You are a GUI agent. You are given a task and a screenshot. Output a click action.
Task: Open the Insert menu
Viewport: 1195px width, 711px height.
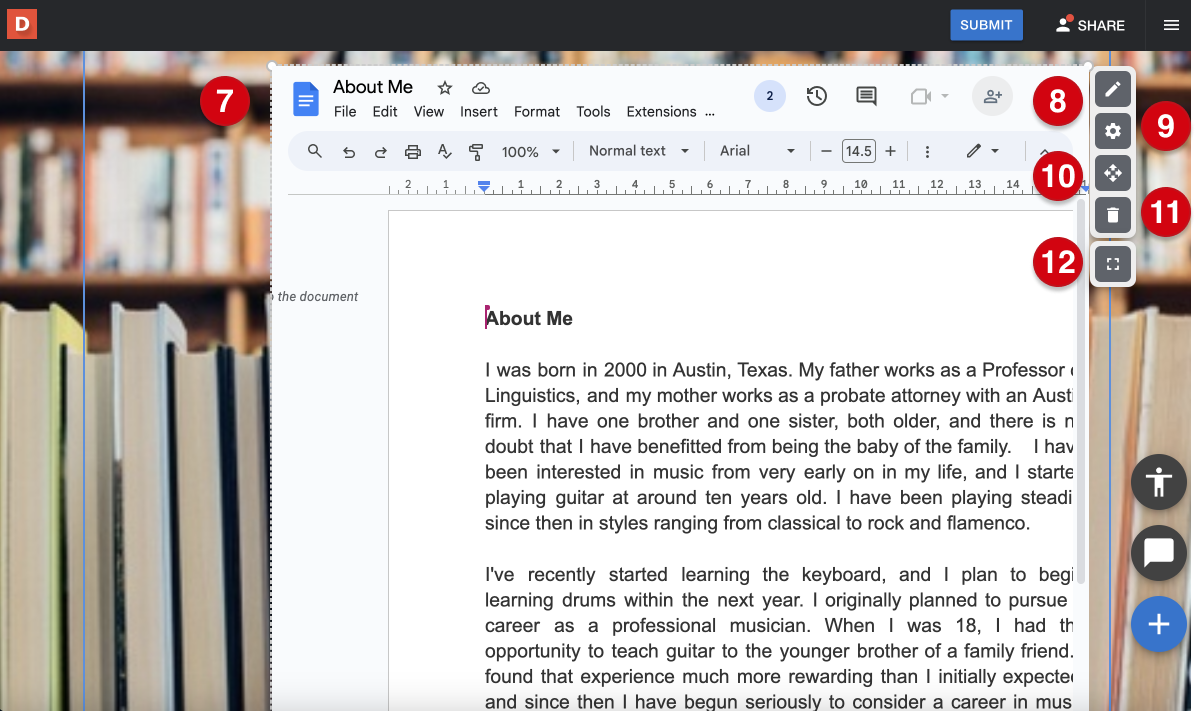pyautogui.click(x=479, y=111)
